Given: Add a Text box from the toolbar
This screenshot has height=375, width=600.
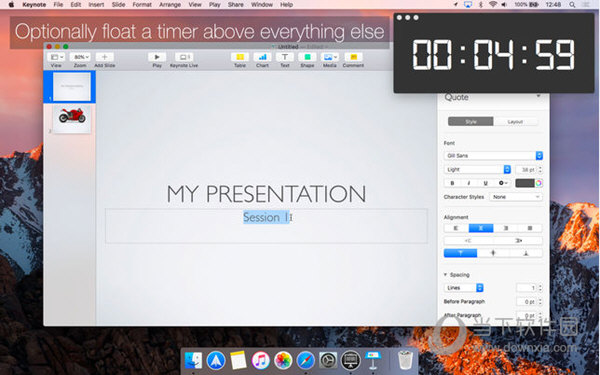Looking at the screenshot, I should click(x=285, y=57).
